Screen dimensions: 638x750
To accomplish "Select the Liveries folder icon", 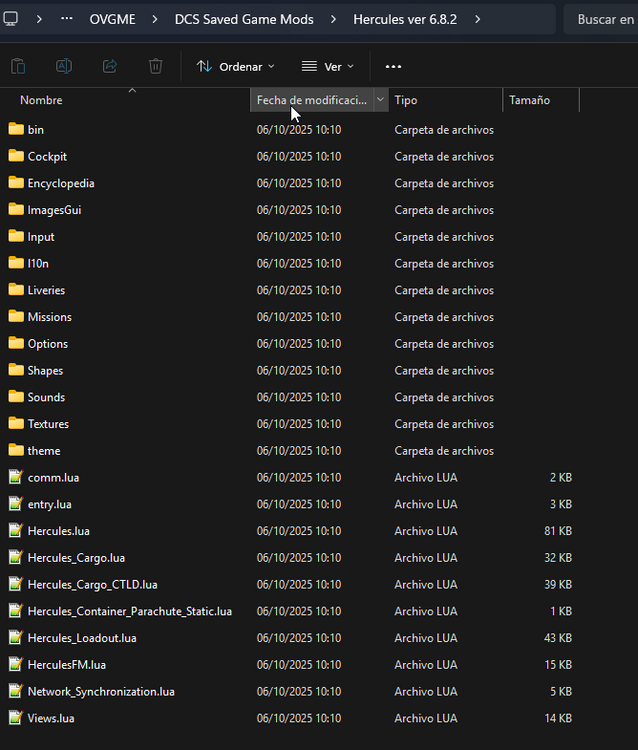I will (x=16, y=290).
